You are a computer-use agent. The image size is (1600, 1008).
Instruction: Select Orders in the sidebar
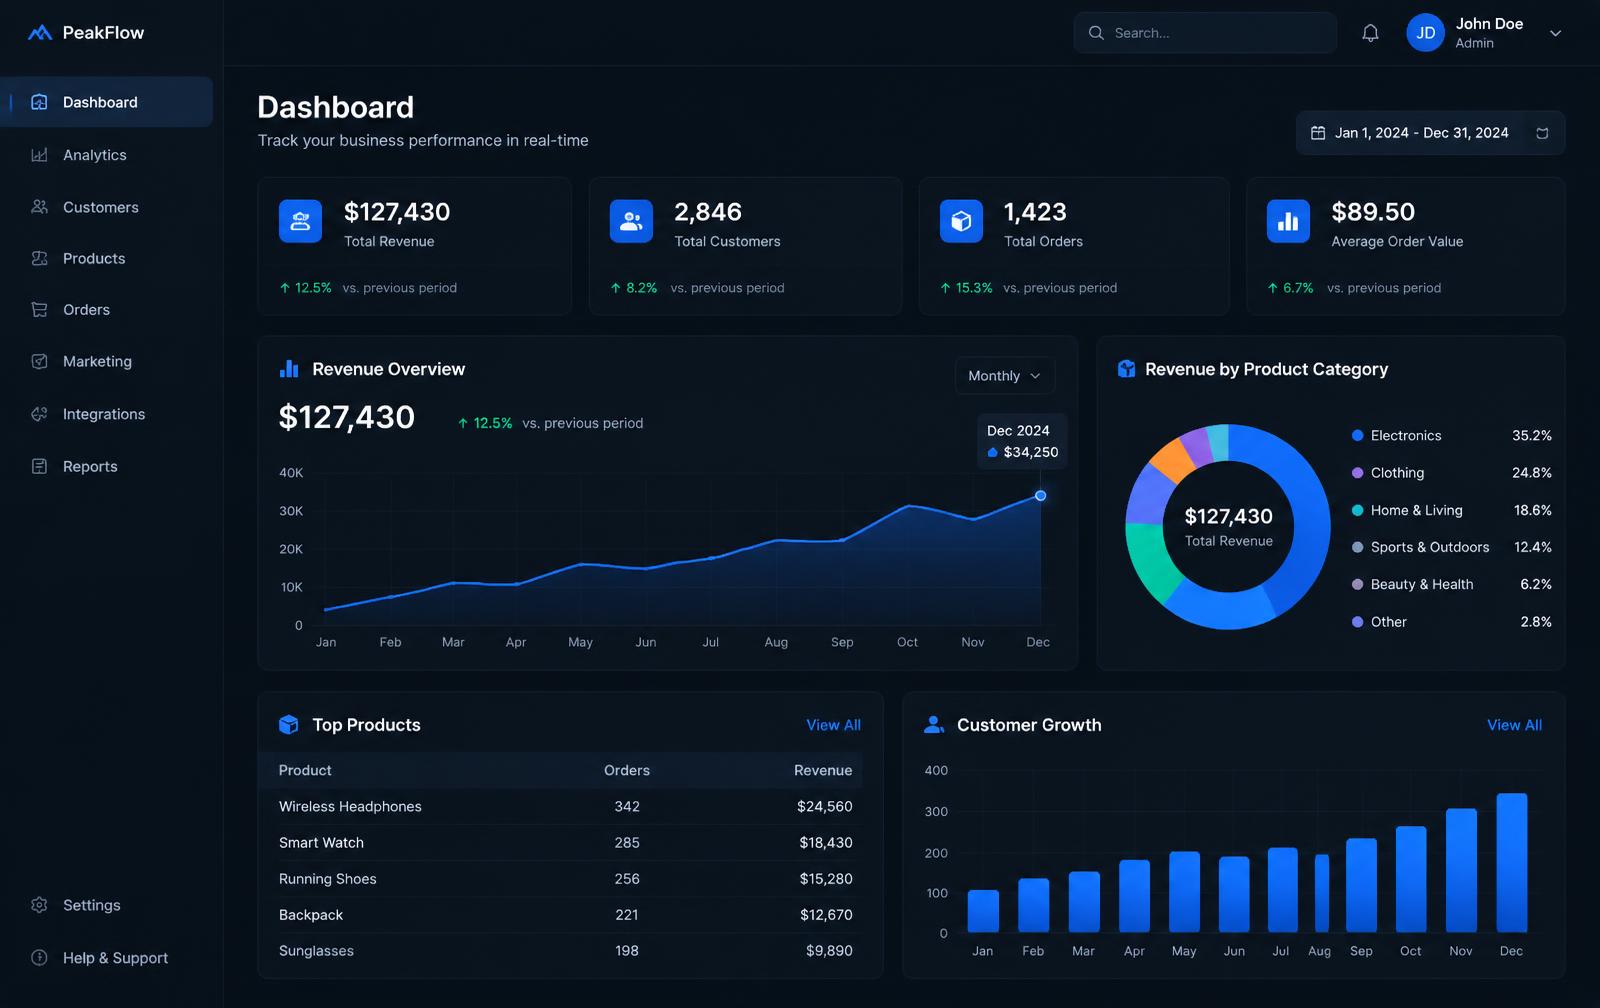(86, 310)
